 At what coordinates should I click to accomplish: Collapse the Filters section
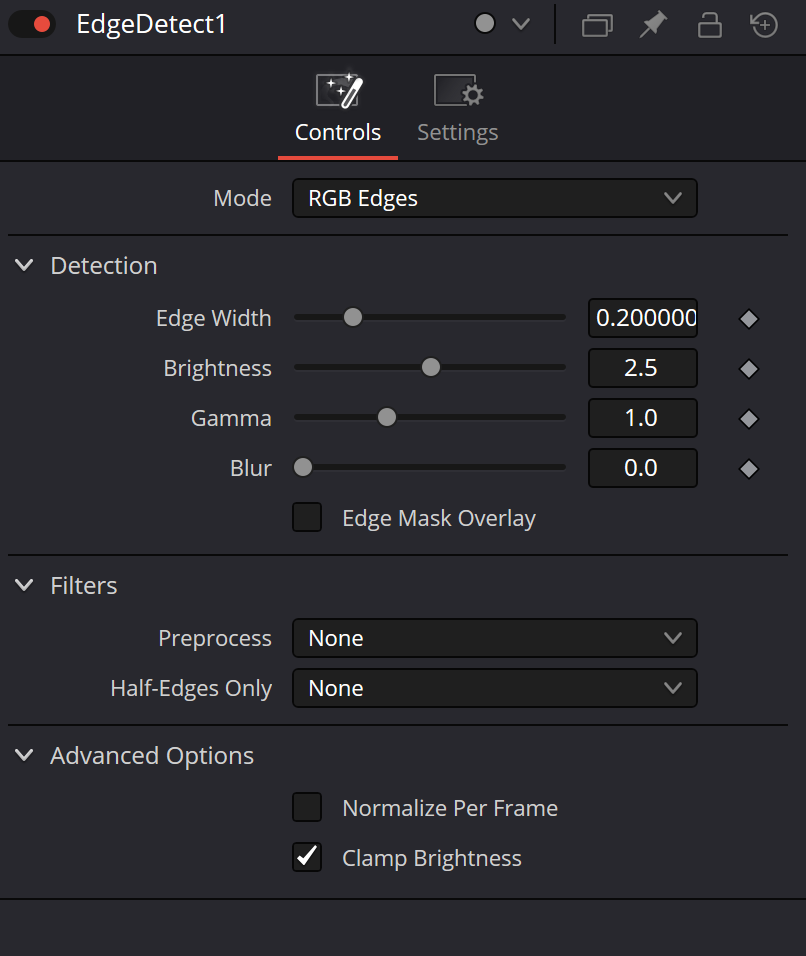tap(24, 585)
